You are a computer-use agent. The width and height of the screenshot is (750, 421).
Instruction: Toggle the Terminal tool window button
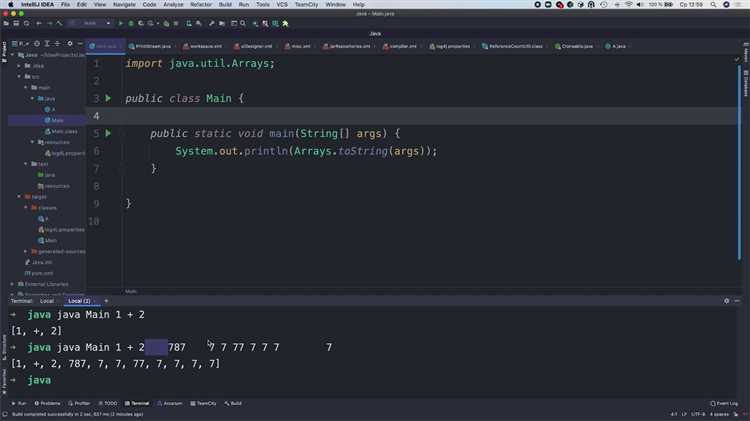pos(137,403)
